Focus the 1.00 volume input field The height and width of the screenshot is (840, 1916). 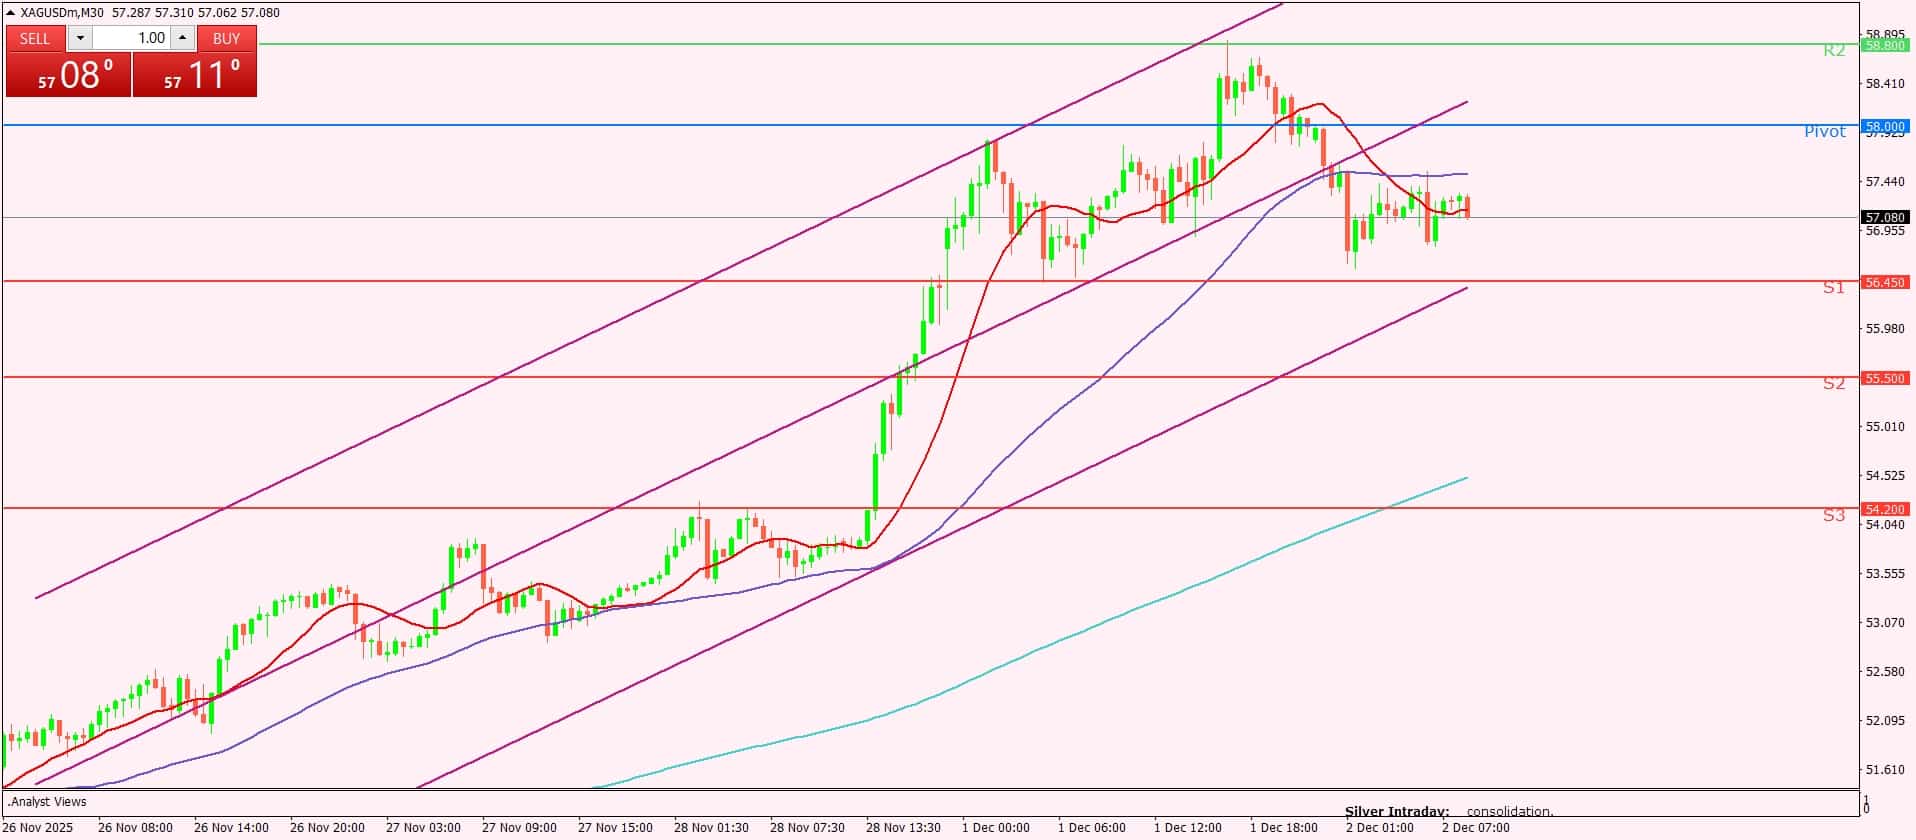coord(131,38)
